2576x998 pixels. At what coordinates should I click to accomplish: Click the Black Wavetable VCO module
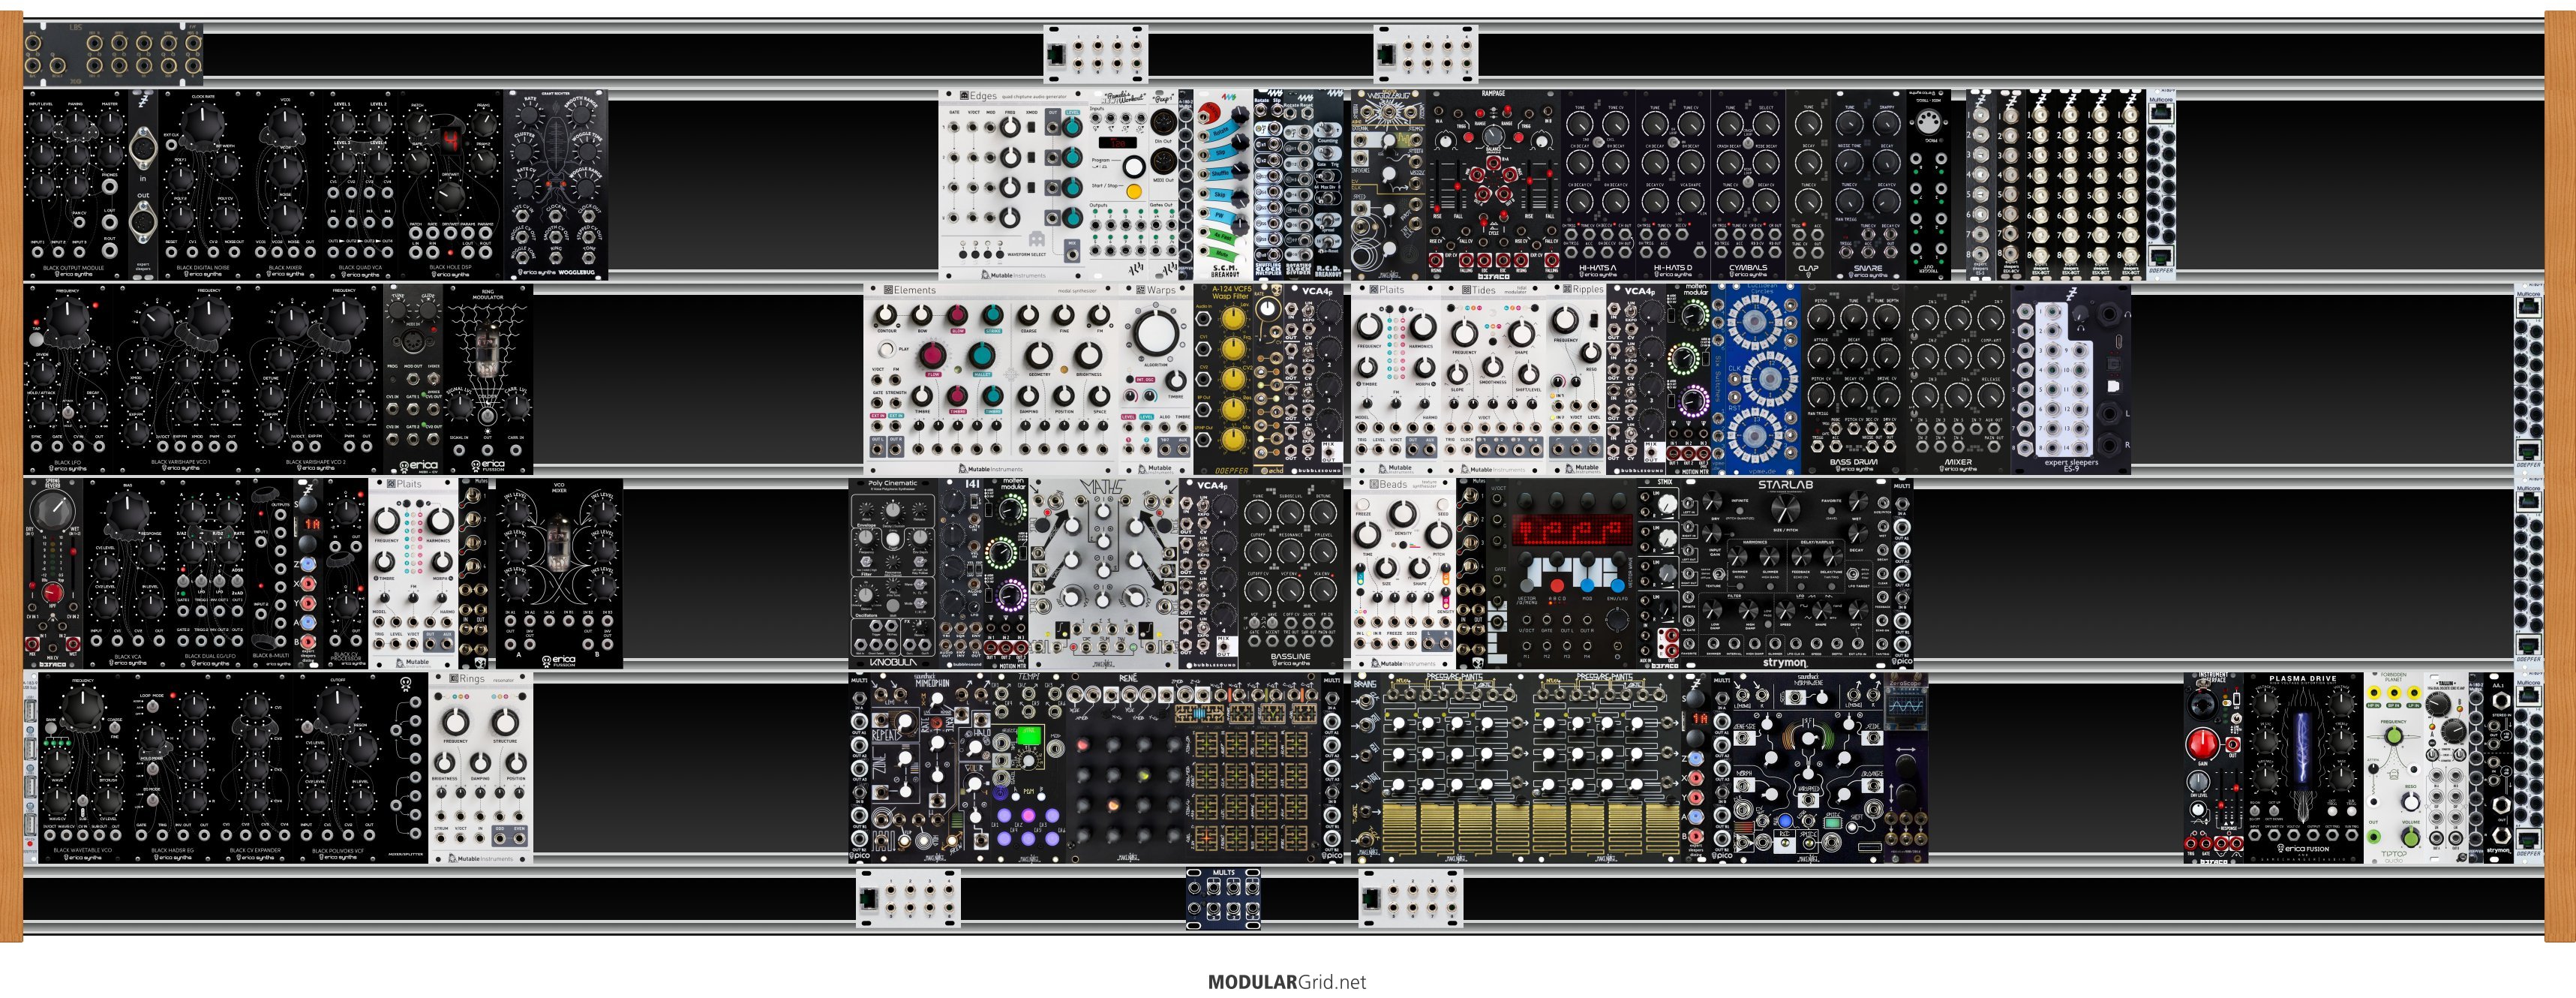[x=83, y=767]
